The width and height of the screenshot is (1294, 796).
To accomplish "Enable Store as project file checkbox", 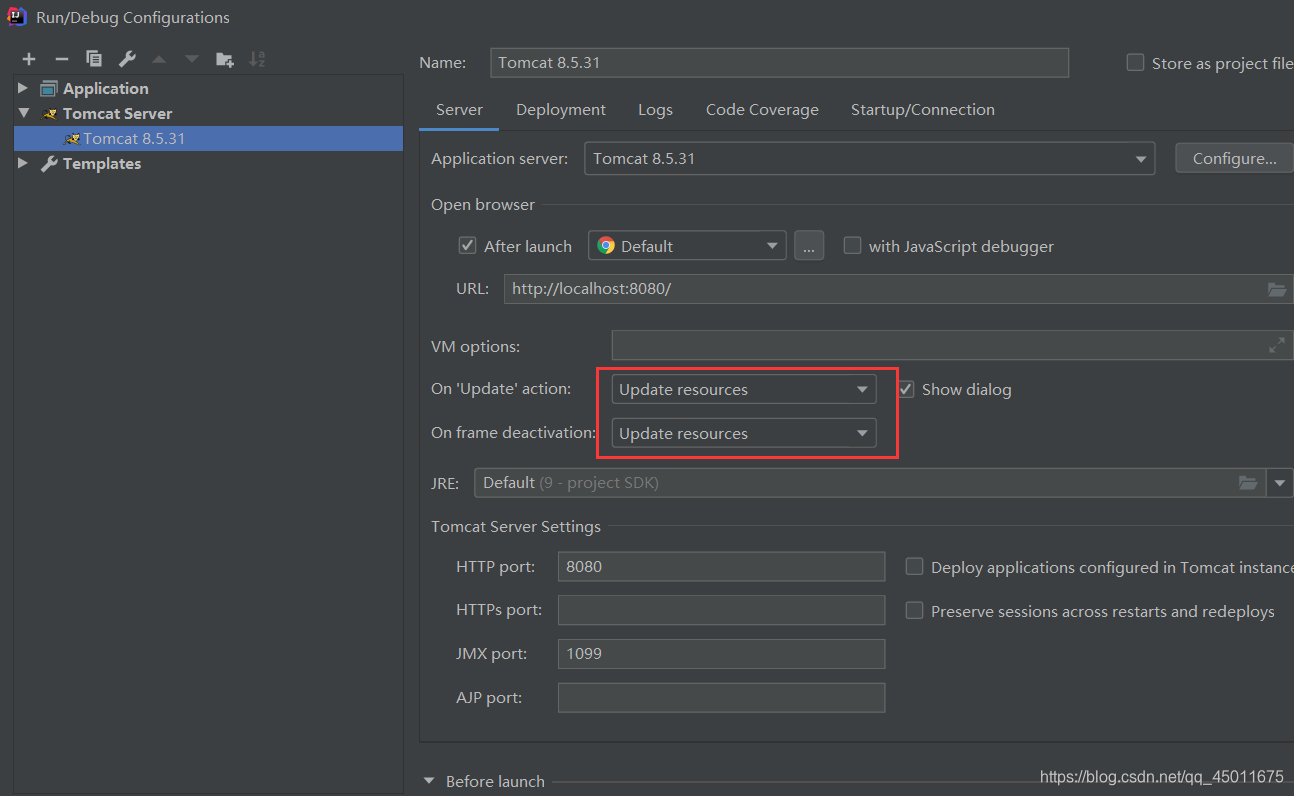I will coord(1135,62).
